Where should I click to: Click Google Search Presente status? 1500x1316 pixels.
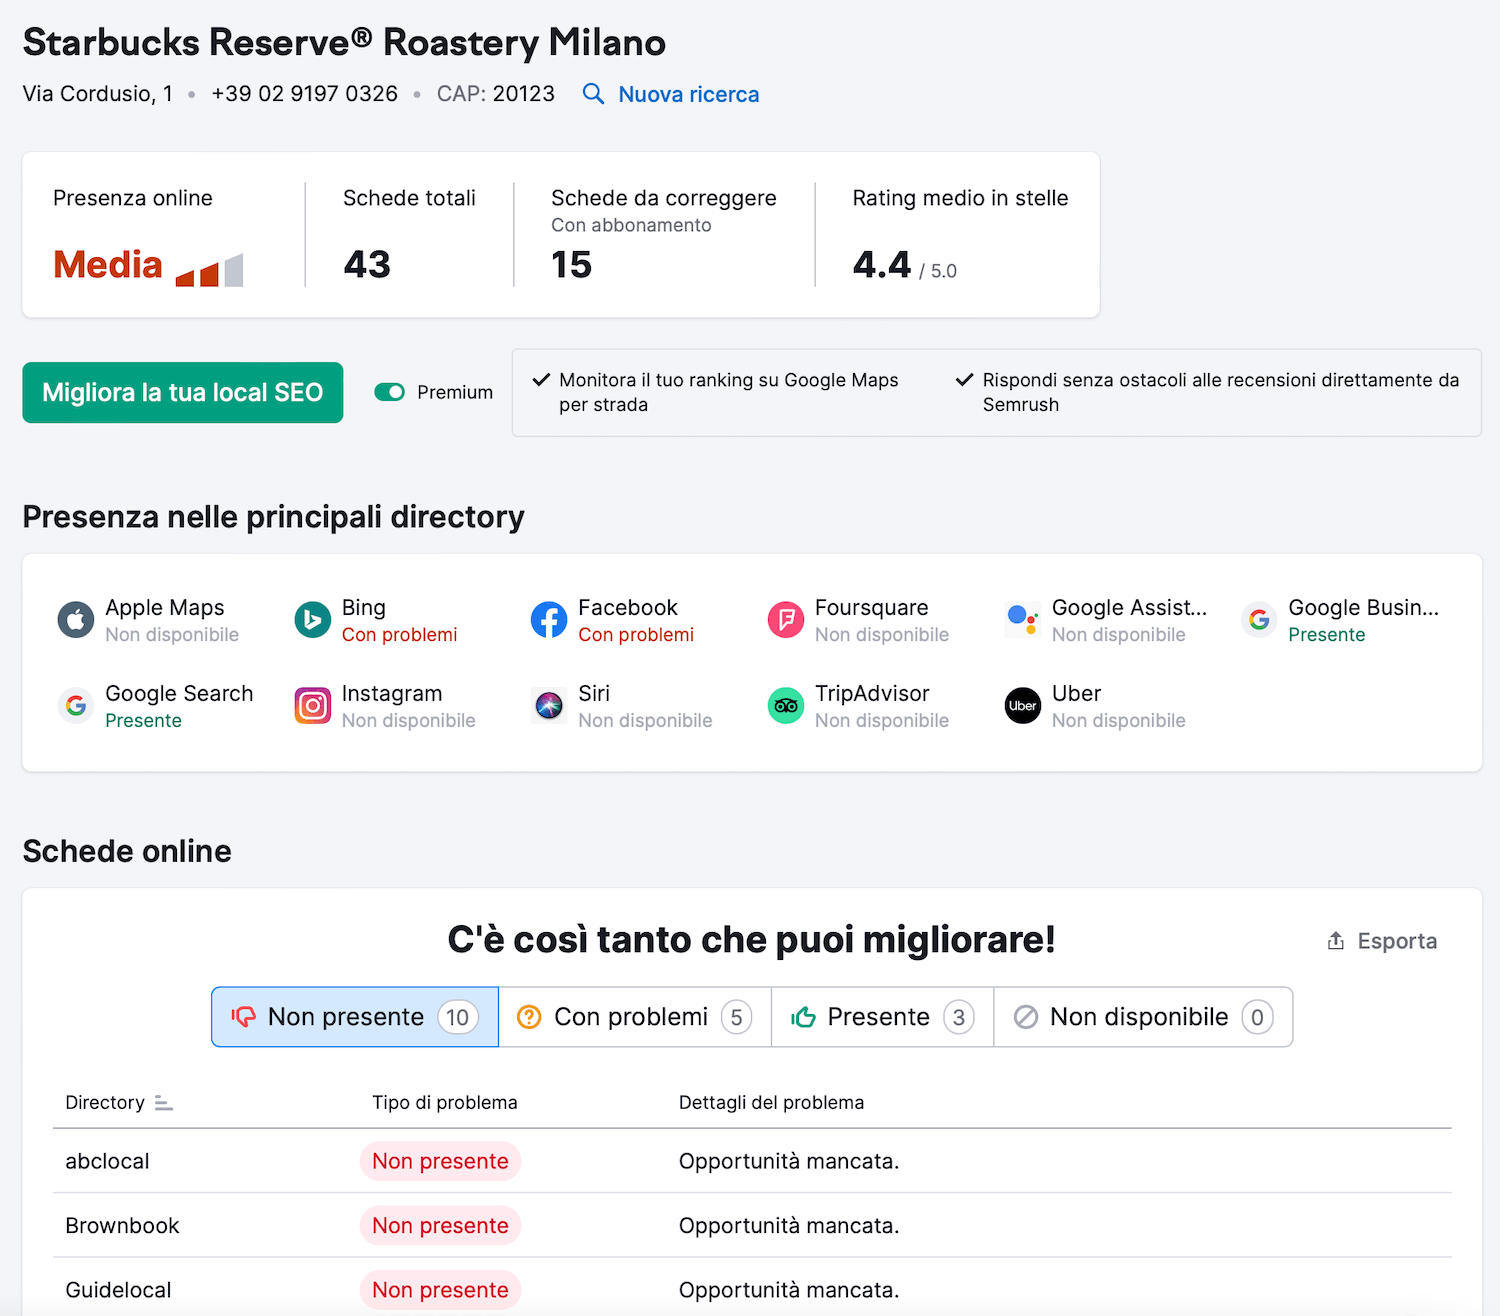(143, 721)
